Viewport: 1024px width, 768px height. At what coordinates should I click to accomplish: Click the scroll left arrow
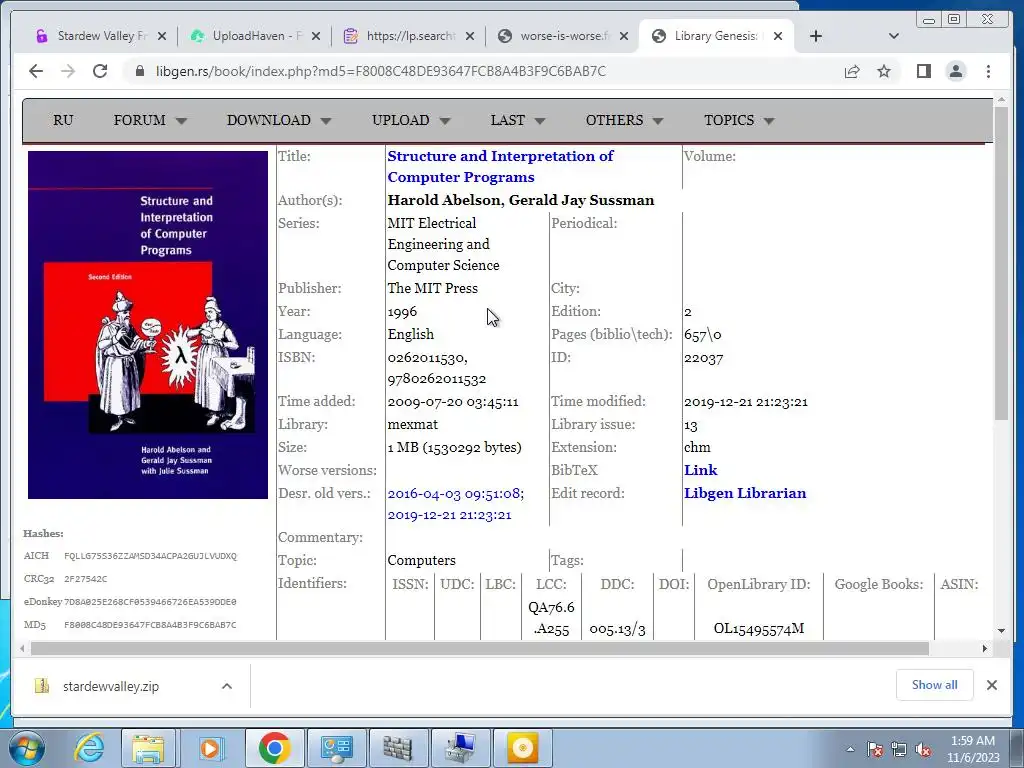(22, 648)
